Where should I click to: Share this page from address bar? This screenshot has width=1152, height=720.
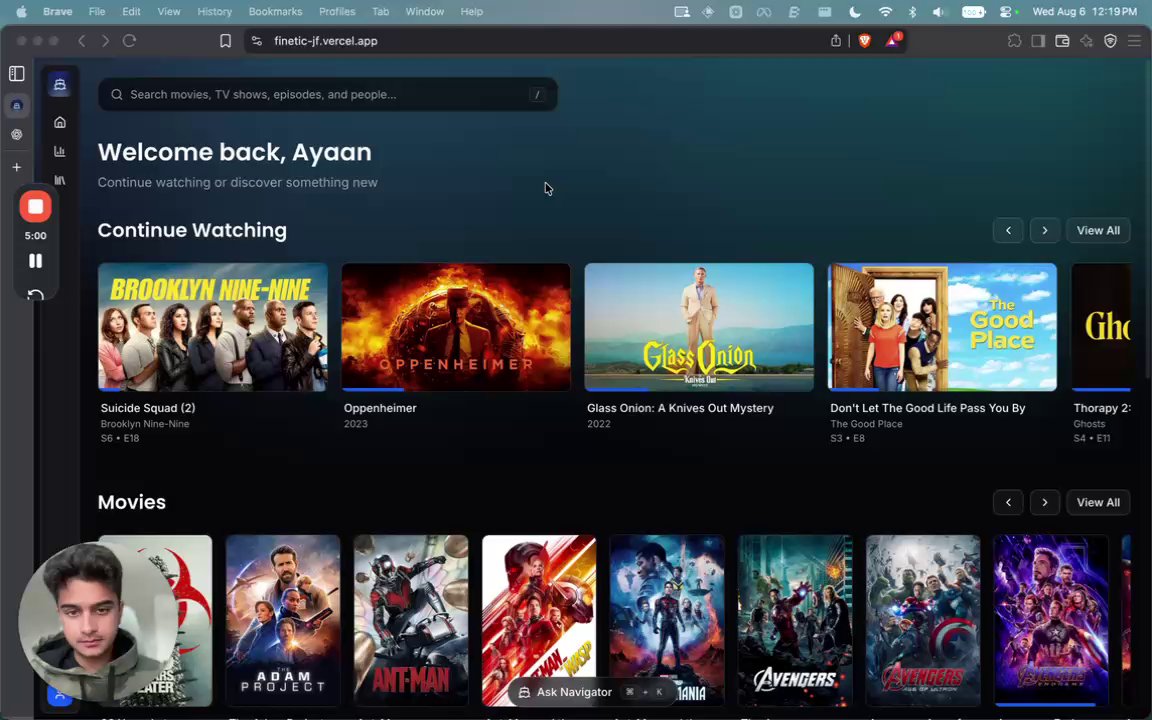tap(835, 41)
